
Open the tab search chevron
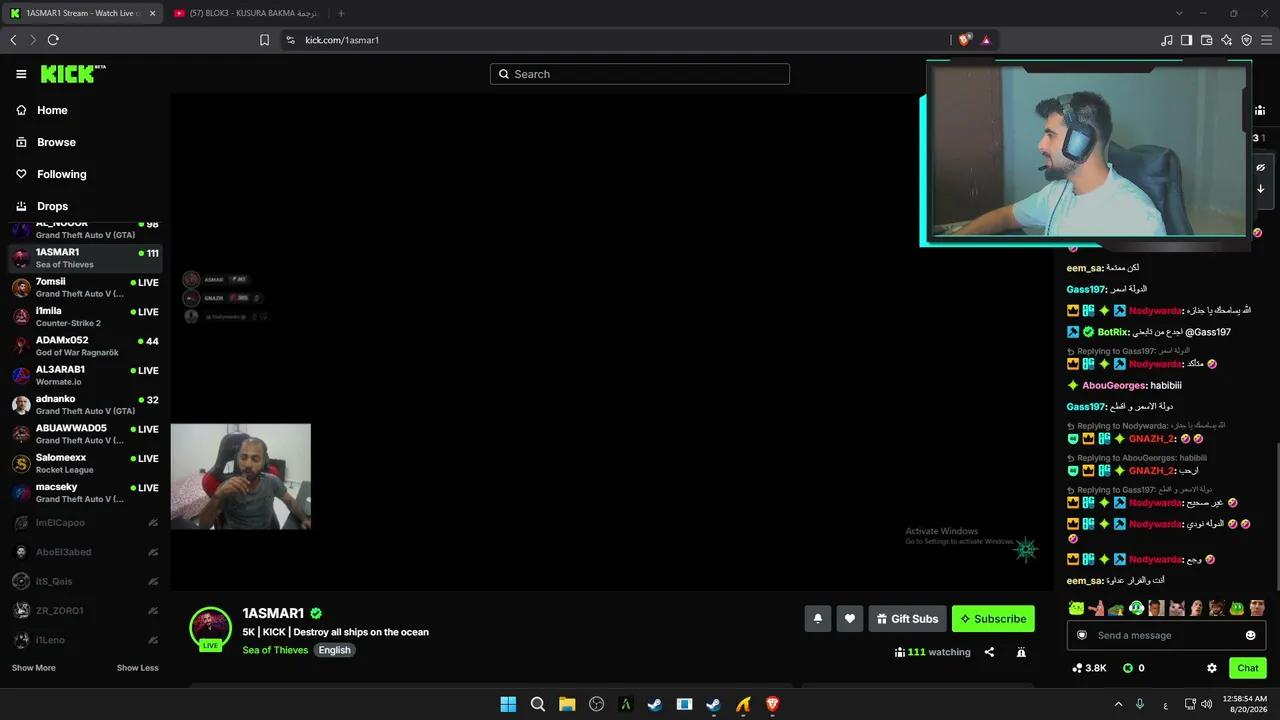[x=1179, y=13]
